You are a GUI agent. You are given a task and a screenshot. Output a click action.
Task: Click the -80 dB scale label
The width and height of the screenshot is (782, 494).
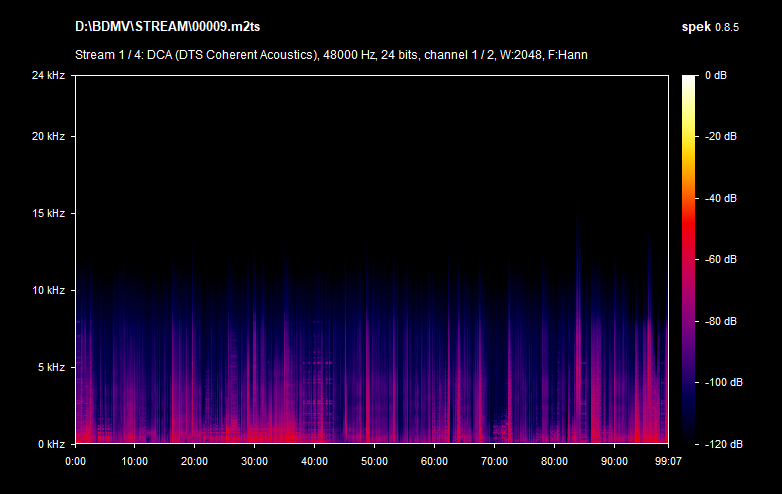pyautogui.click(x=720, y=321)
